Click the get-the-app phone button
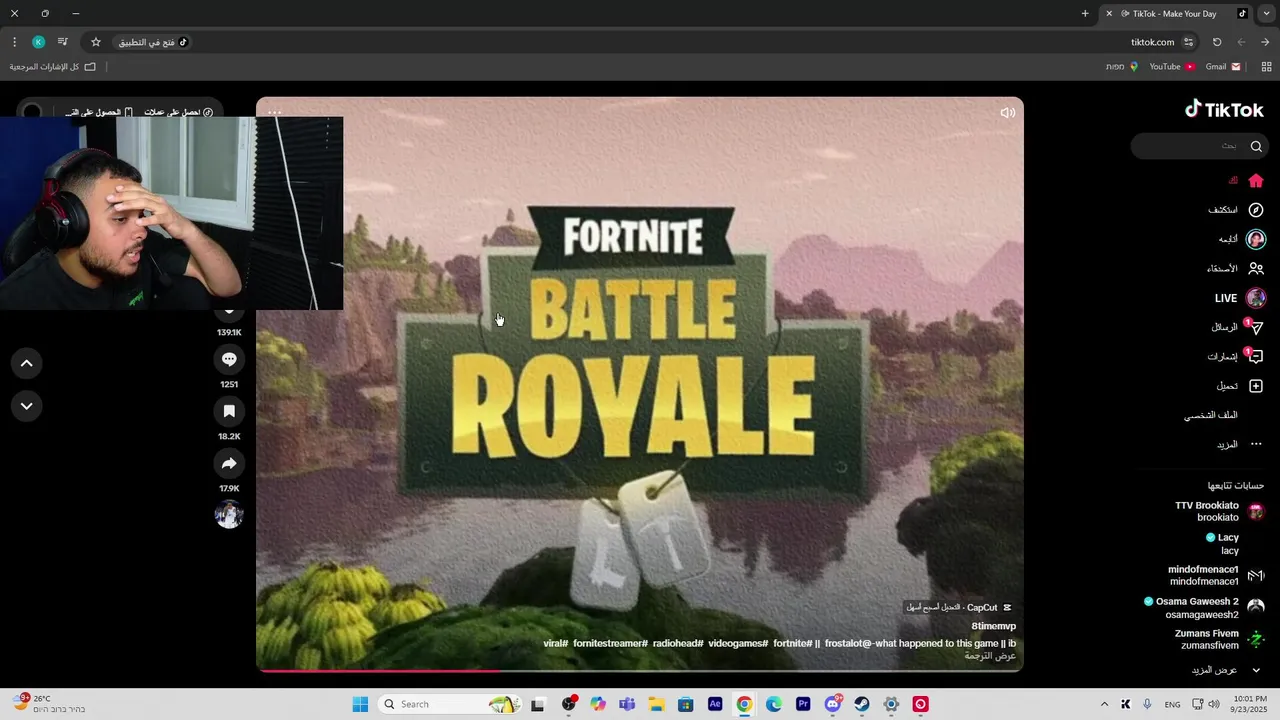Screen dimensions: 1280x720 (100, 112)
